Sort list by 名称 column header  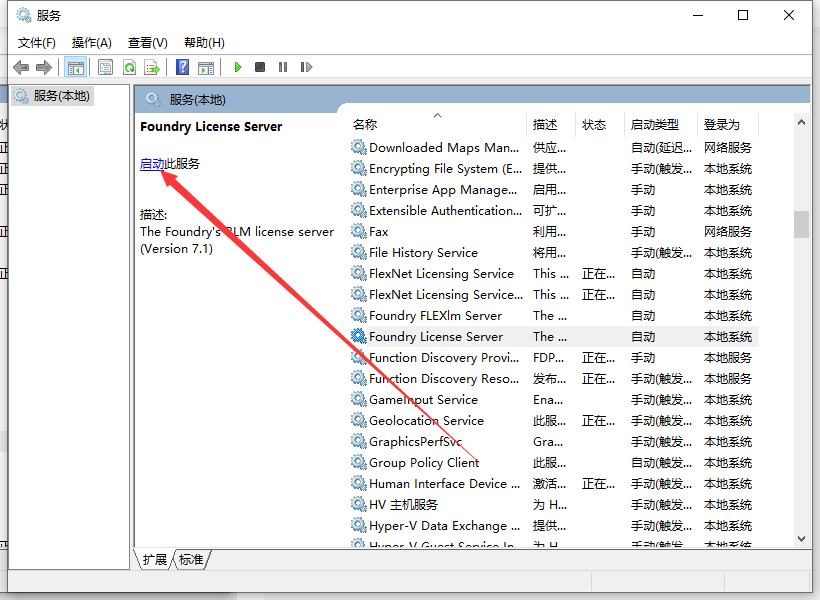(365, 125)
